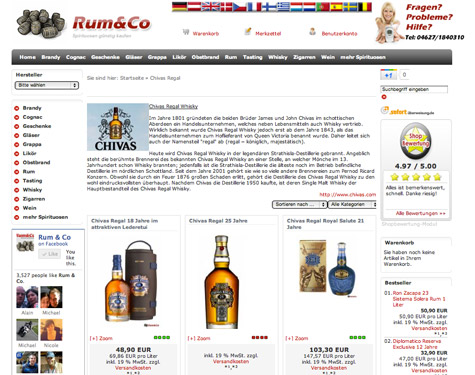Click the Google +1 button
The image size is (475, 375).
[x=388, y=75]
